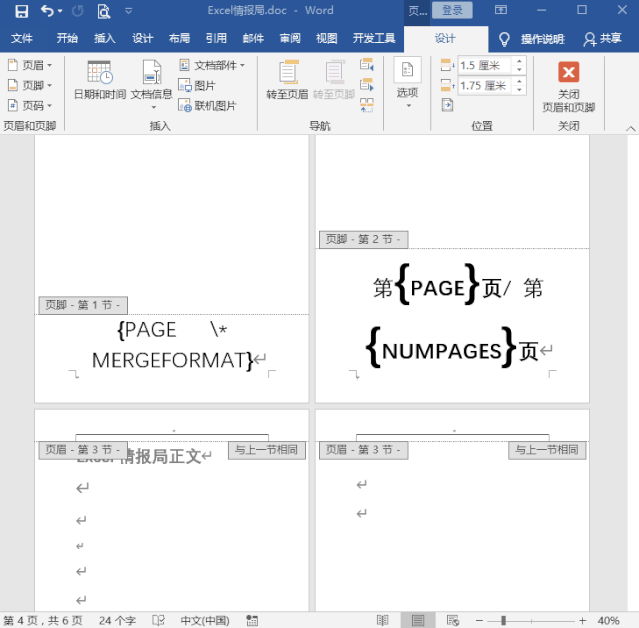639x628 pixels.
Task: Open the 布局 tab
Action: (179, 38)
